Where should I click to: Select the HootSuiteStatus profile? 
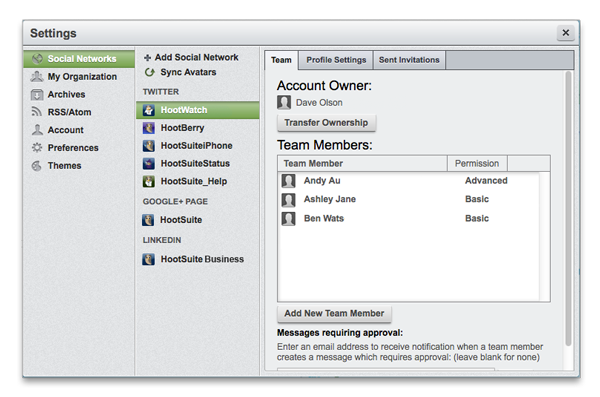[x=197, y=163]
